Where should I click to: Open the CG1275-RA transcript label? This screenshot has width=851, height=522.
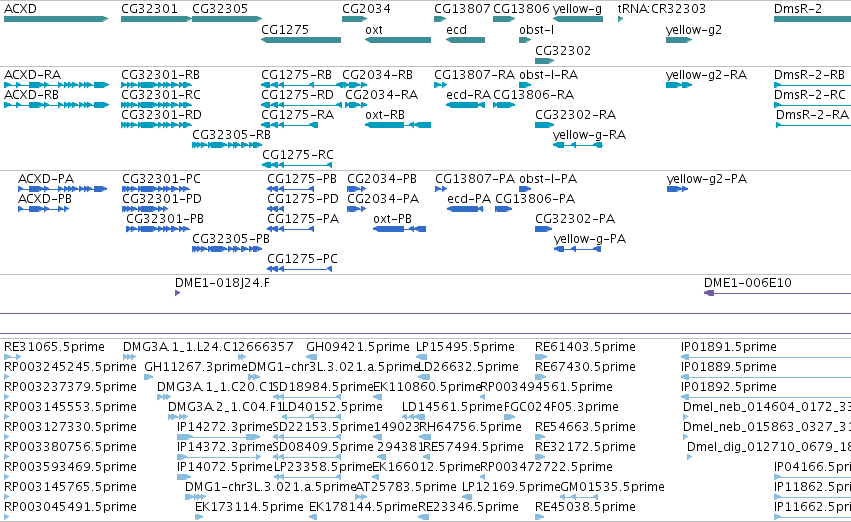[297, 115]
